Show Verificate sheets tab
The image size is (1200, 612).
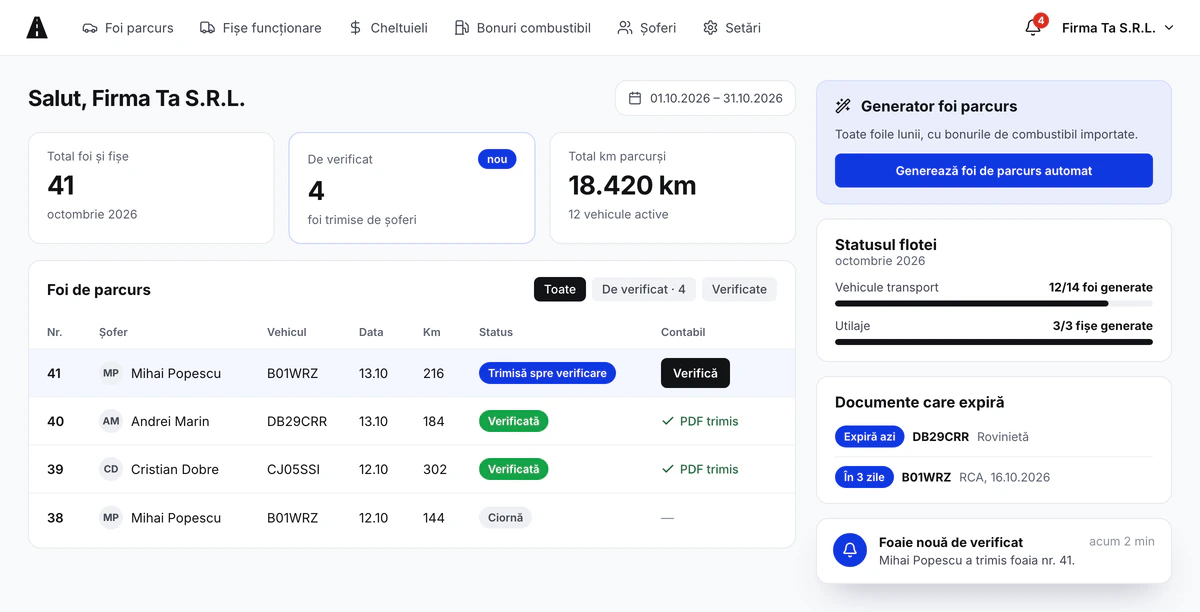click(x=739, y=289)
